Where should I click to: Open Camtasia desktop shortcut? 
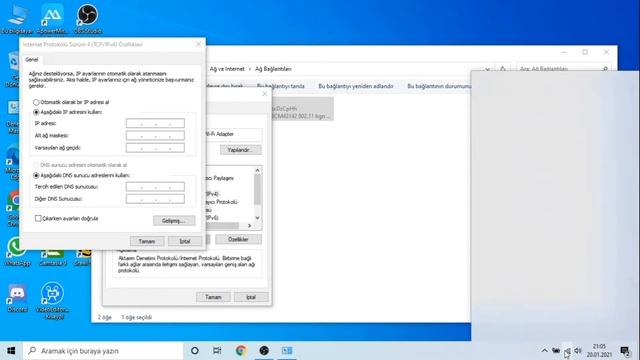pyautogui.click(x=53, y=258)
